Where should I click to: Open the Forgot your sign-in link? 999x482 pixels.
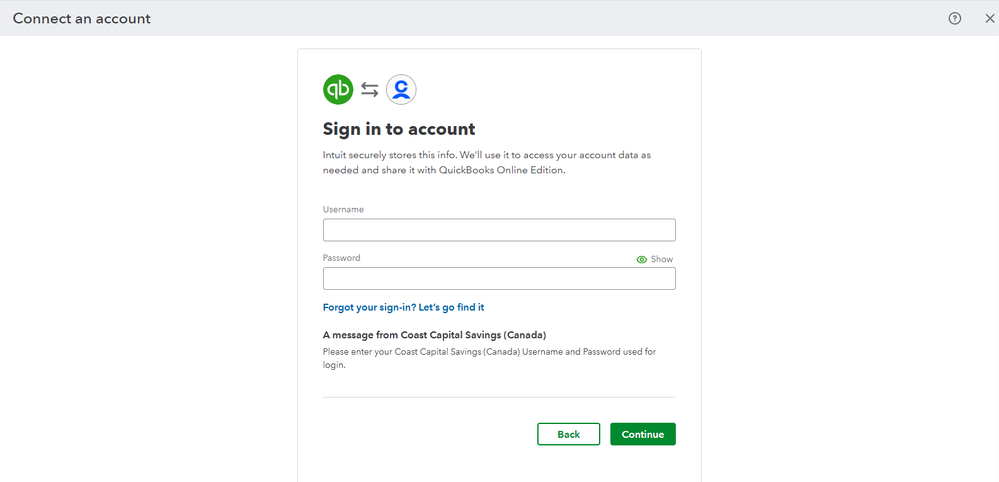[403, 307]
